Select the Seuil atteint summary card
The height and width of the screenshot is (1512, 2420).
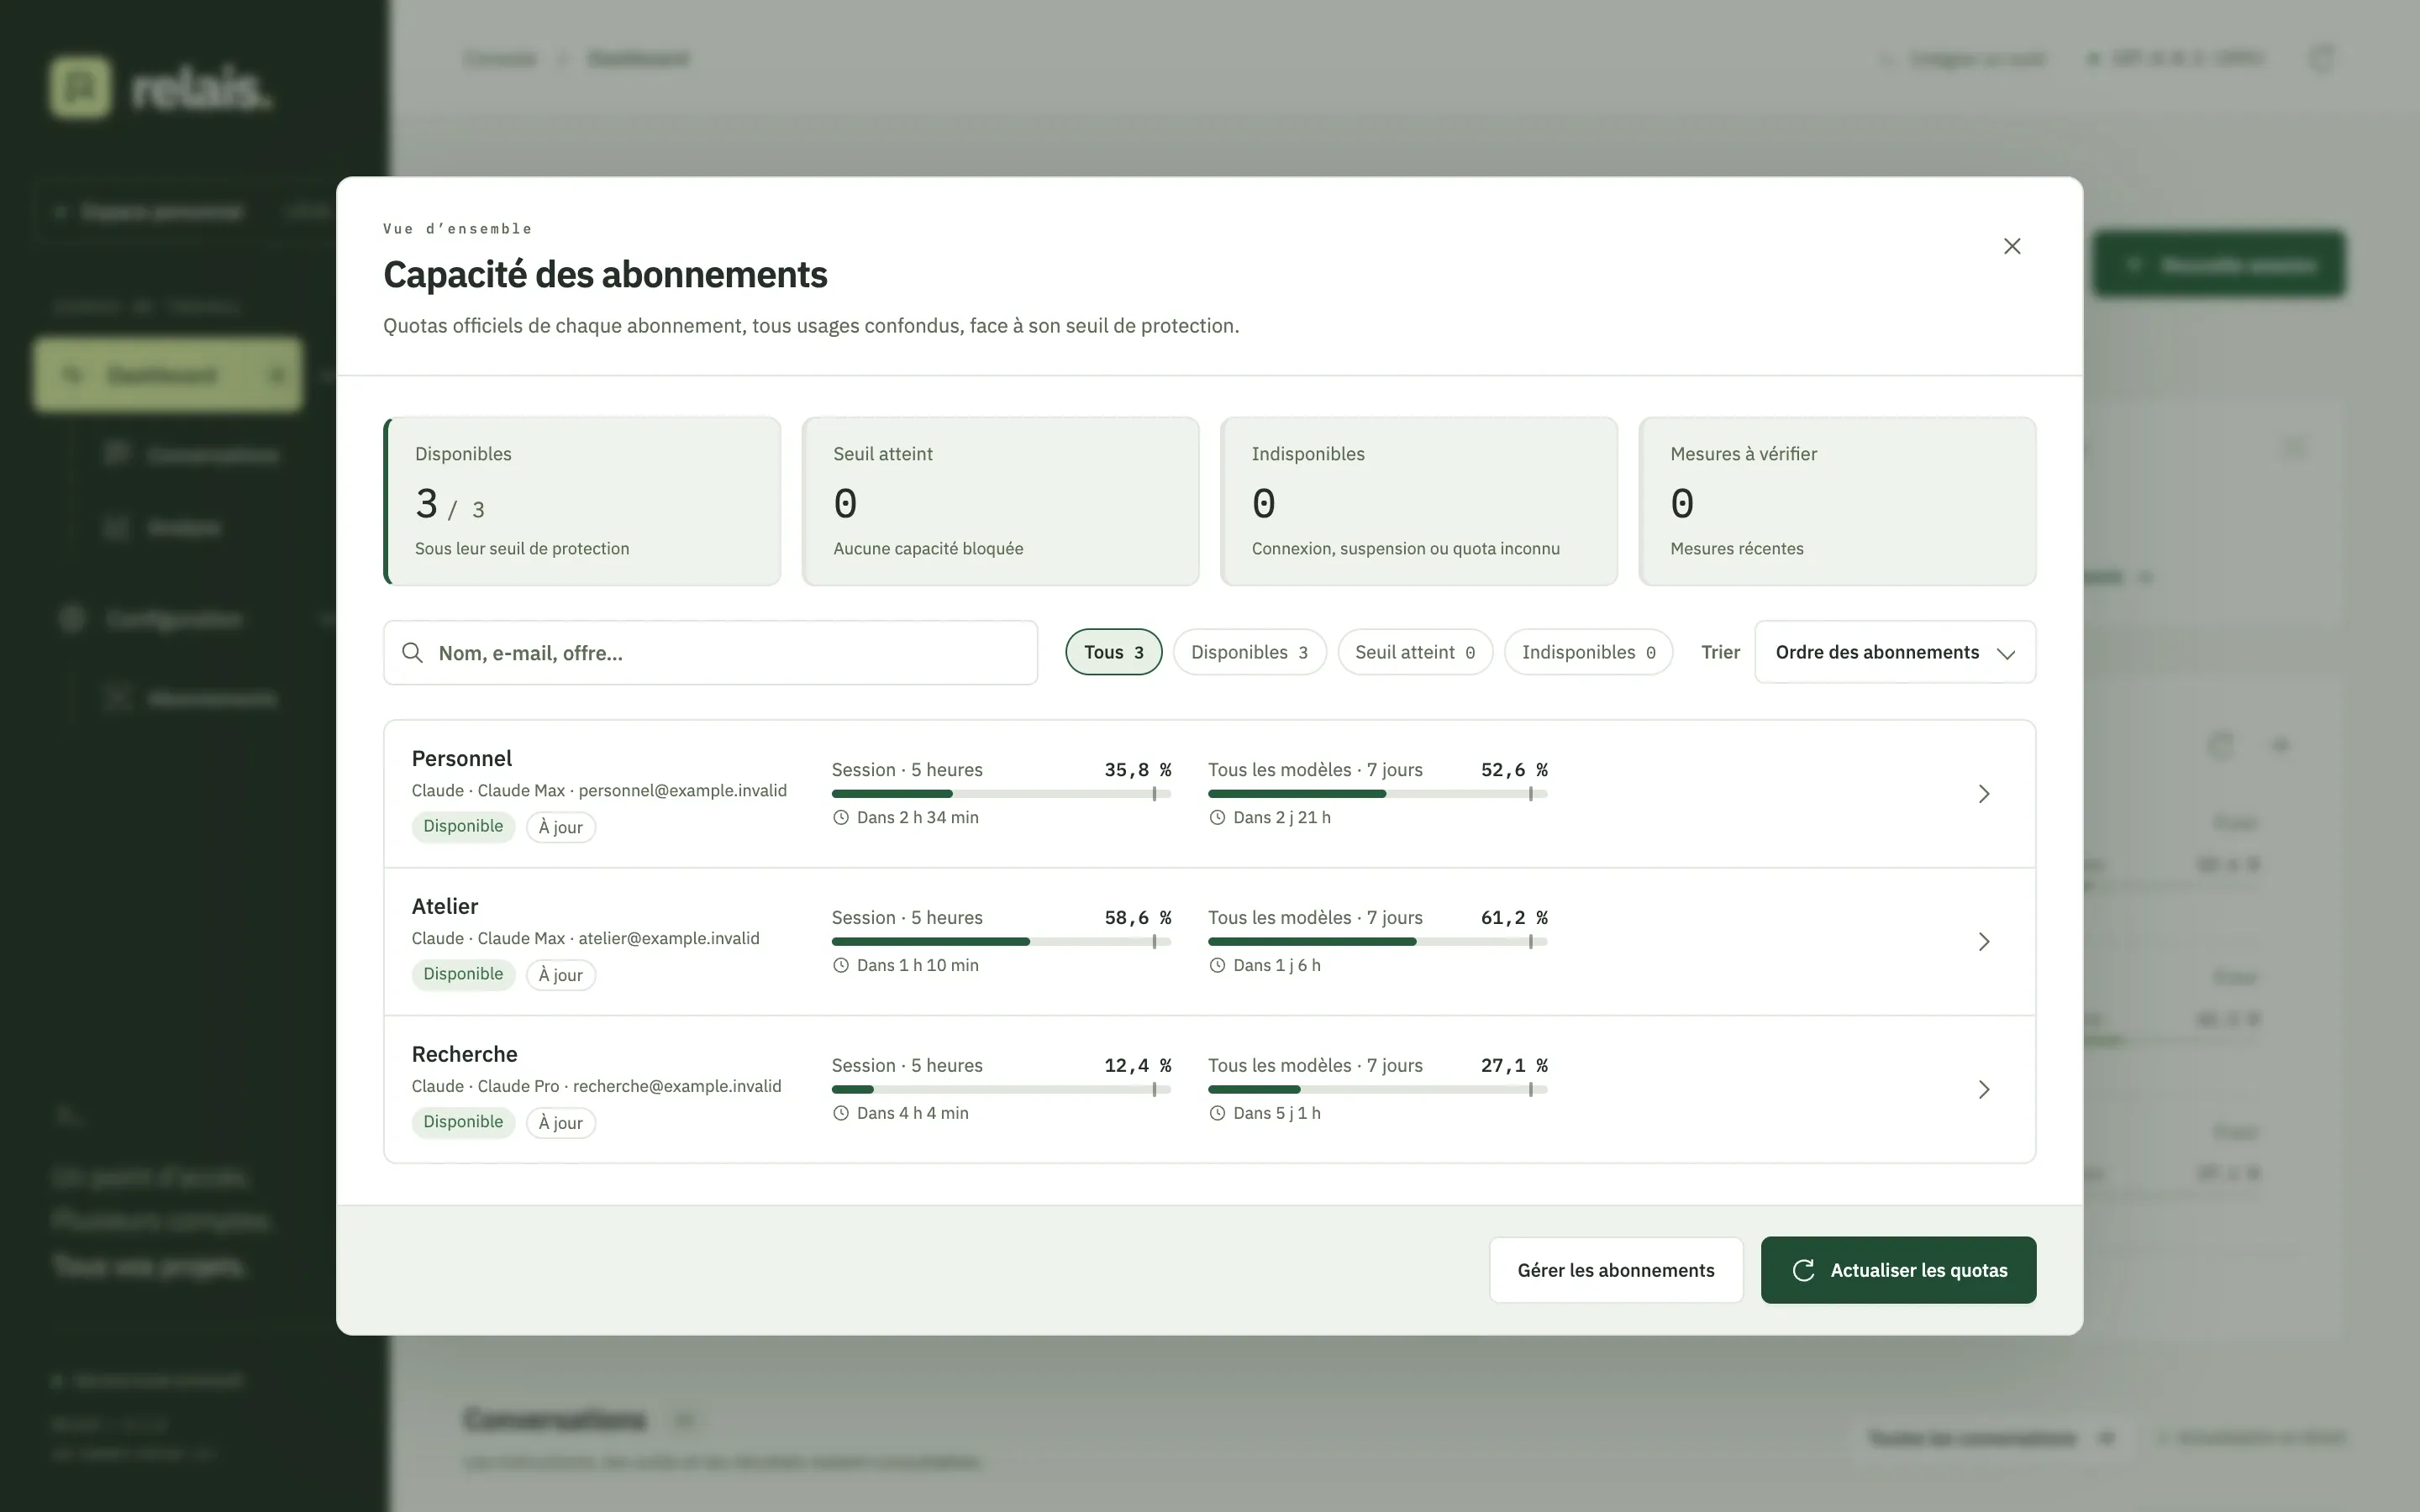(x=1000, y=501)
